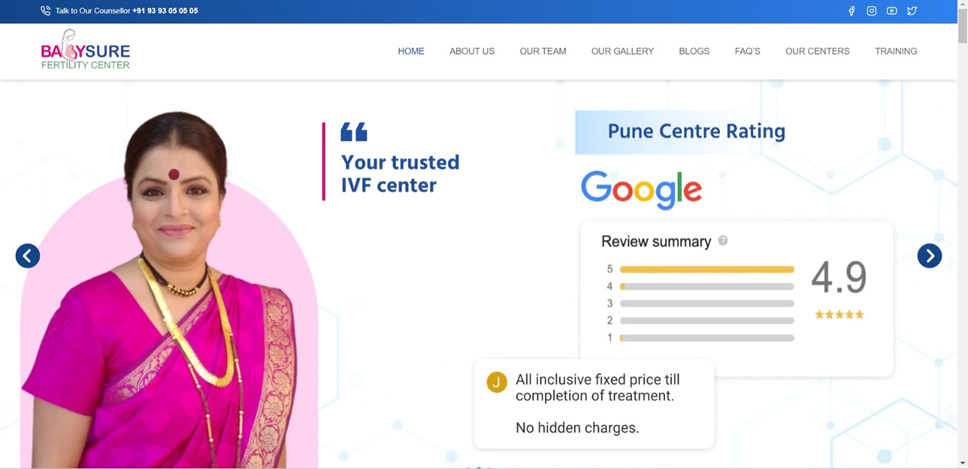Open the ABOUT US page
The image size is (968, 469).
point(472,51)
